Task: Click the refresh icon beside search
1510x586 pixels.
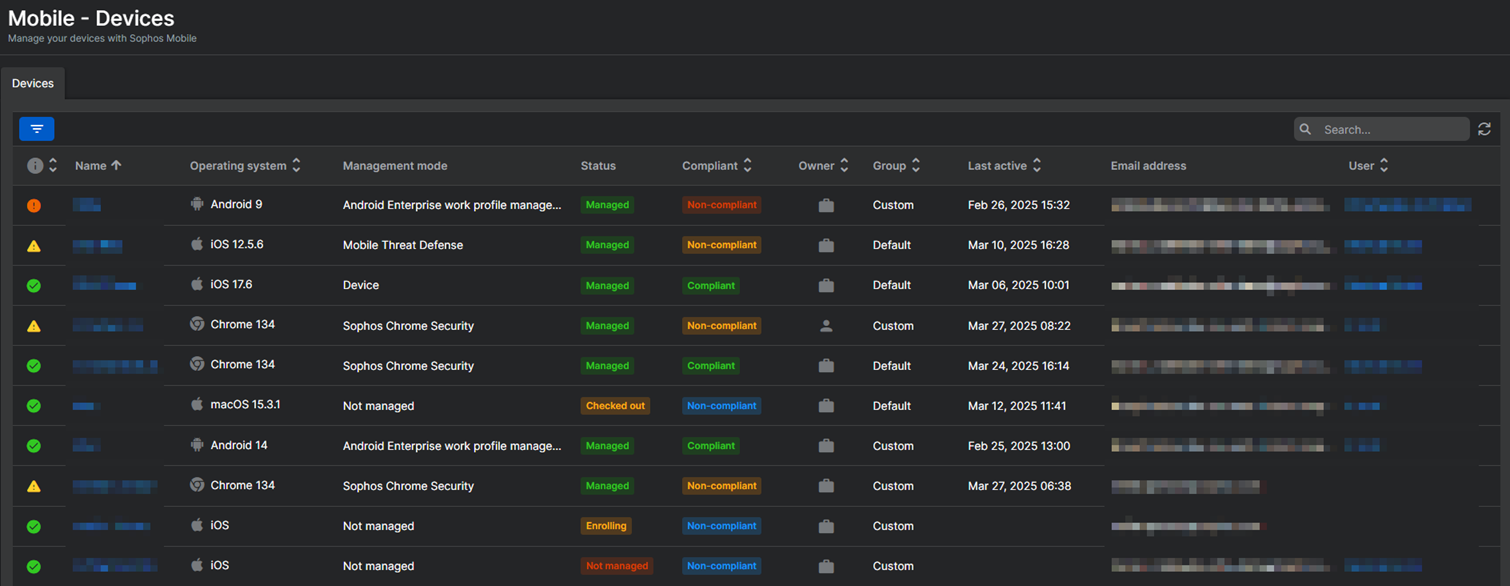Action: (x=1484, y=129)
